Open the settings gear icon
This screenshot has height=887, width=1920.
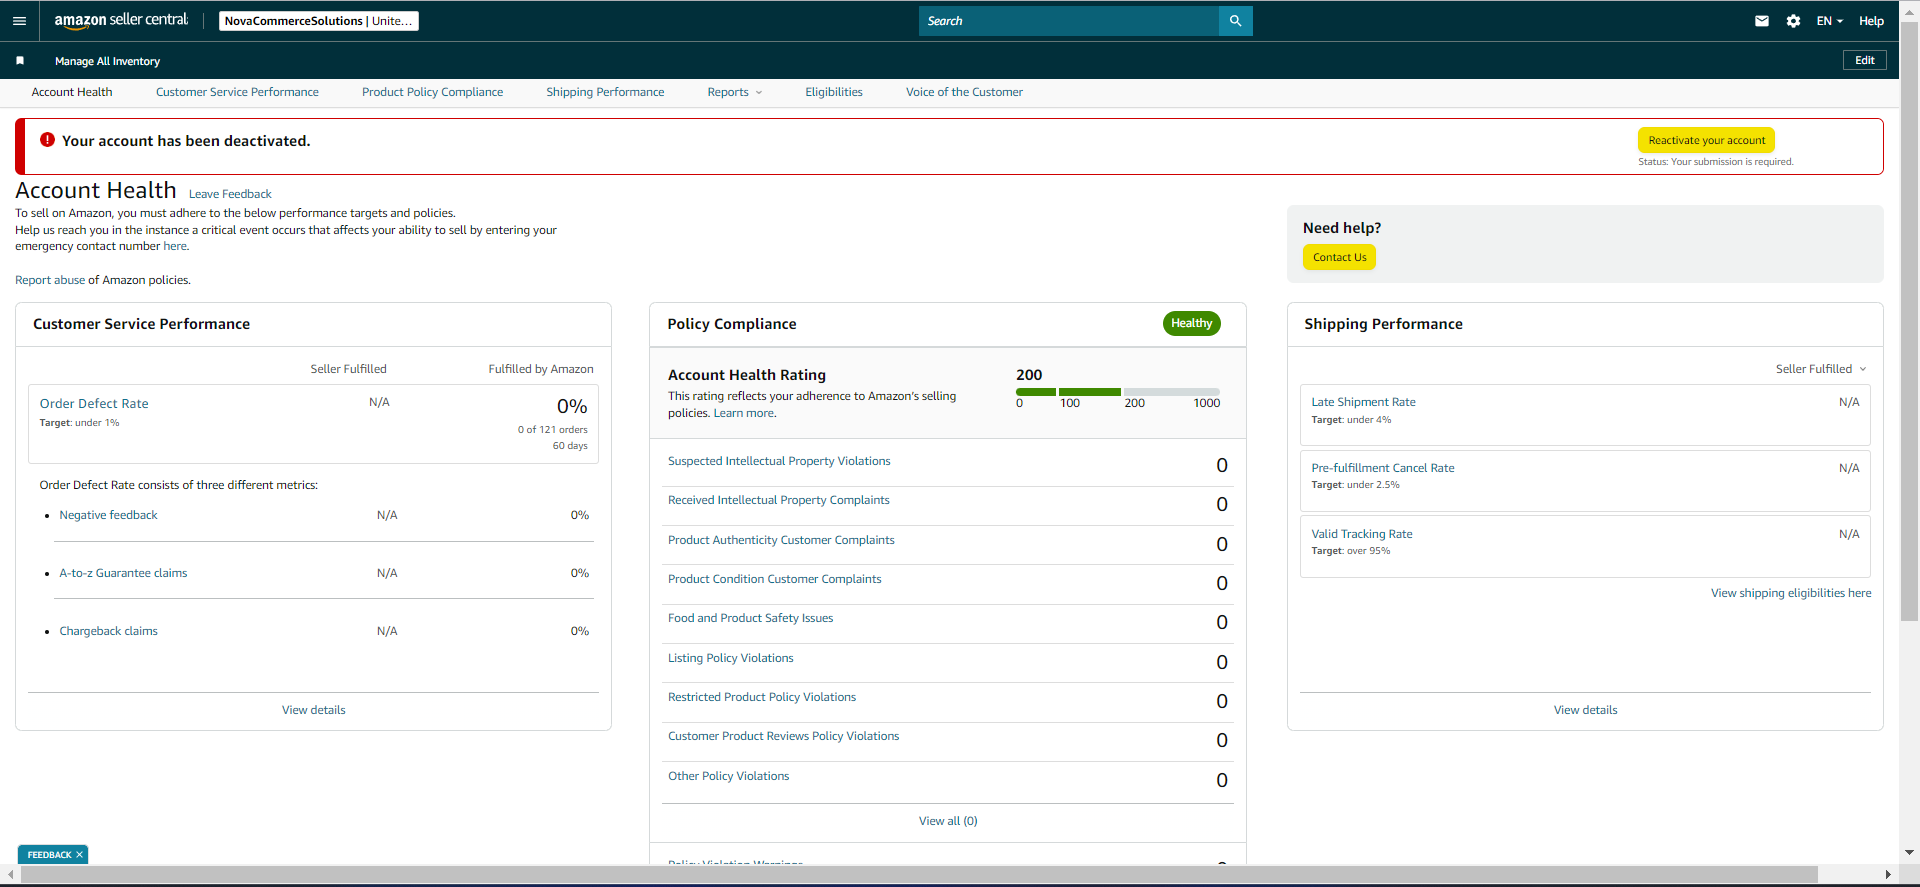coord(1793,21)
